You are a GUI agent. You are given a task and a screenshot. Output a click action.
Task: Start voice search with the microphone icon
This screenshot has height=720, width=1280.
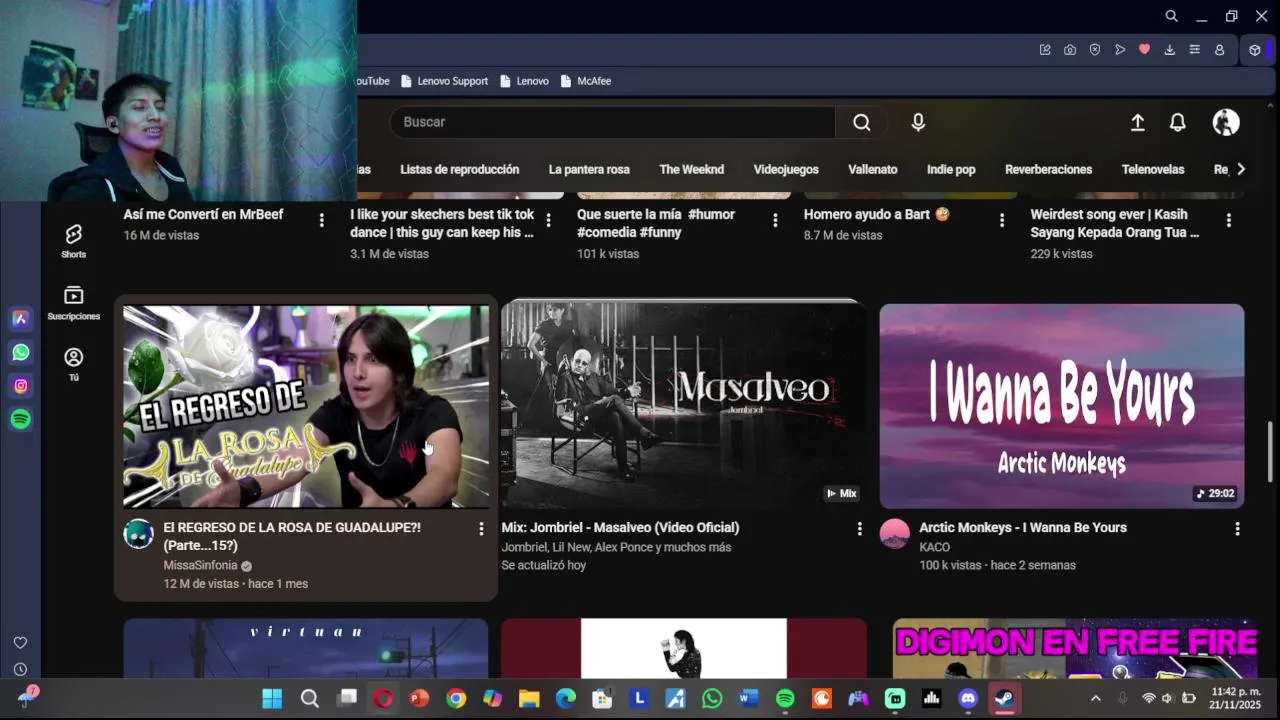click(918, 122)
